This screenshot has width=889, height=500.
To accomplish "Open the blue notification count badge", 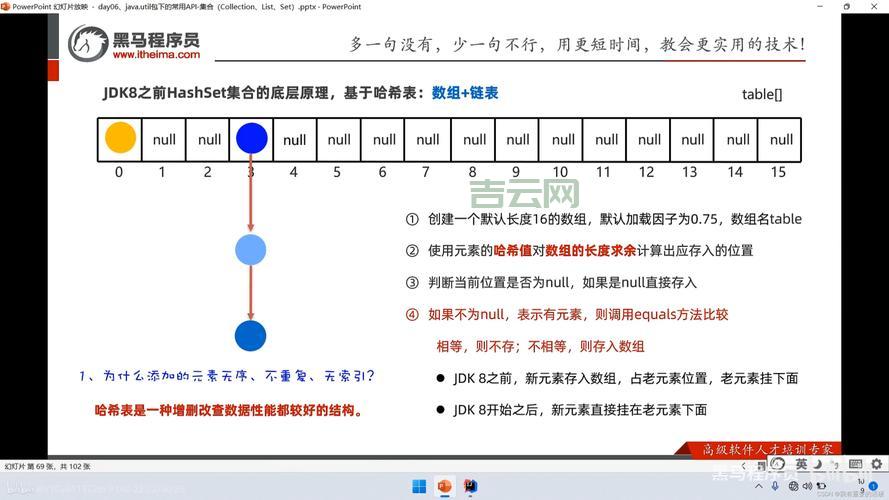I will [873, 486].
